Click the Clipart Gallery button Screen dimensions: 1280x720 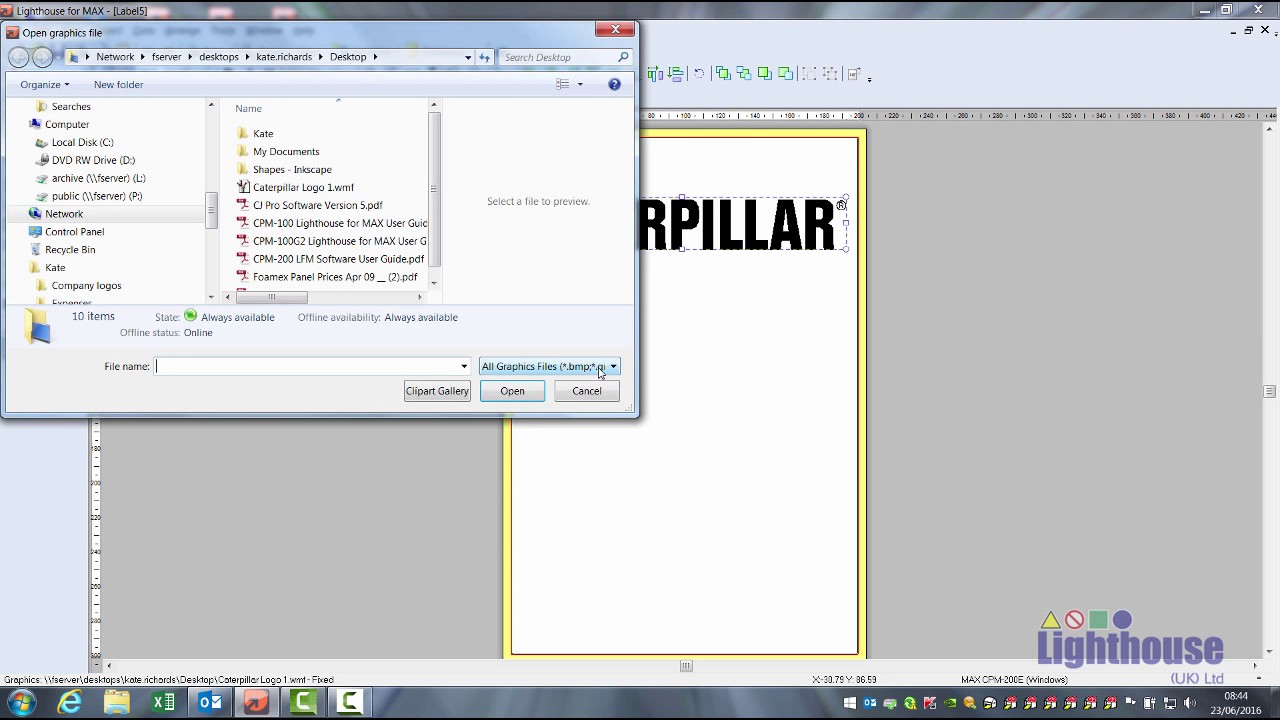pyautogui.click(x=437, y=391)
